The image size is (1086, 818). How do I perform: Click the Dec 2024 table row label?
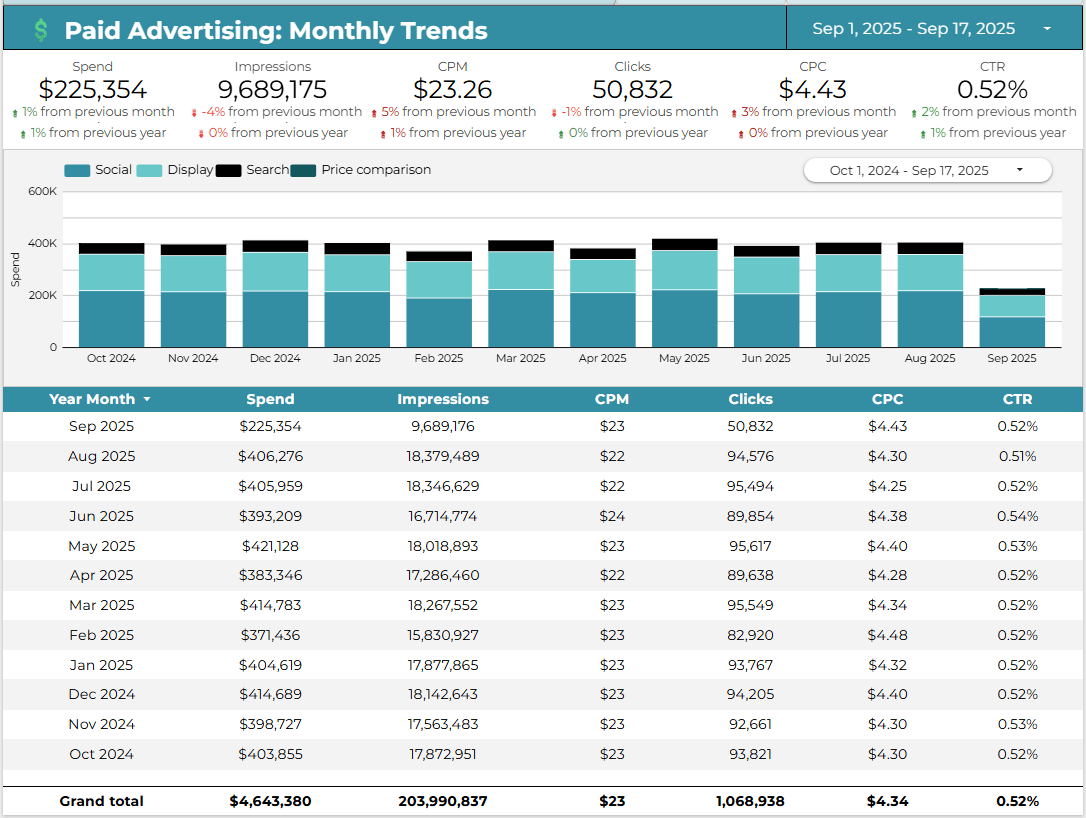[x=101, y=694]
